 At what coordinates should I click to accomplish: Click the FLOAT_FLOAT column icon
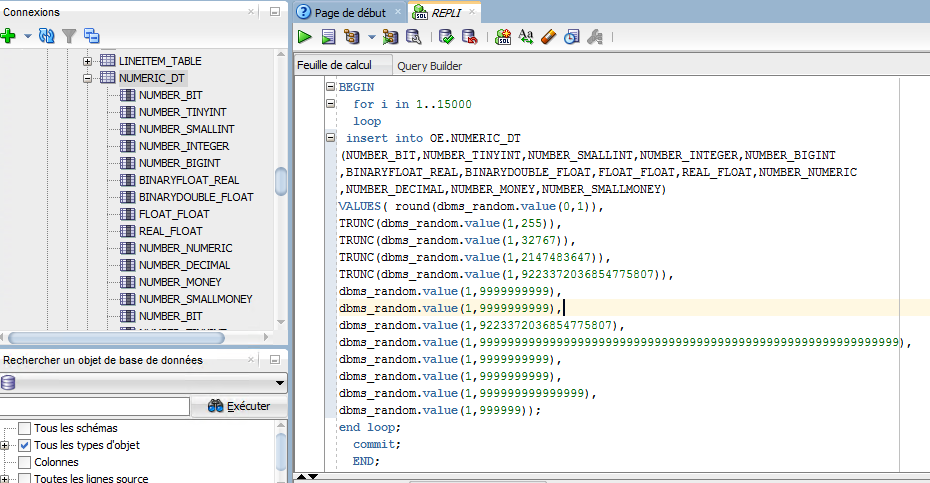coord(128,214)
